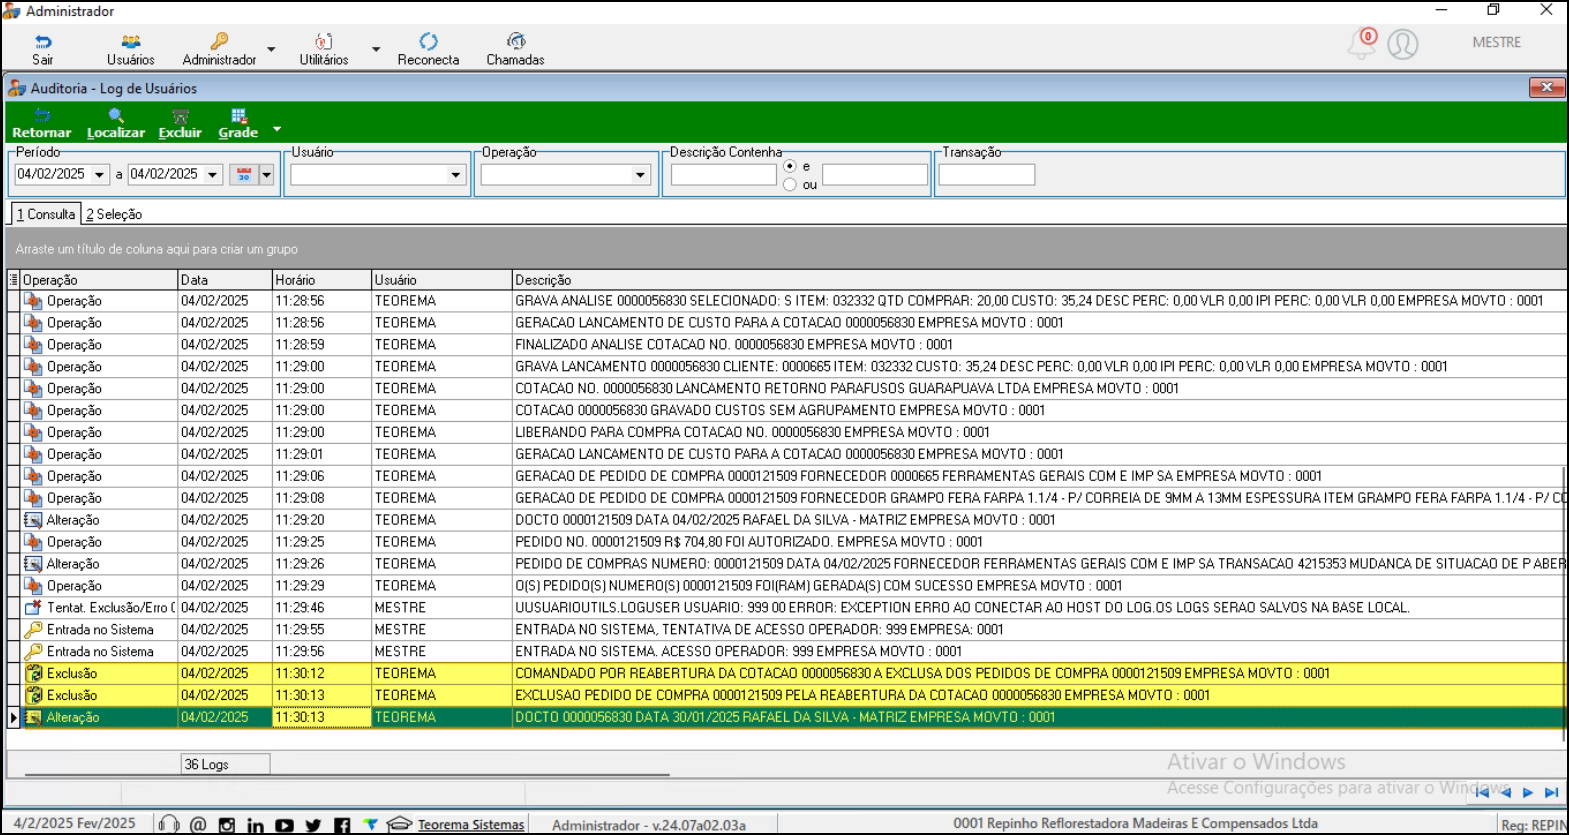Open the Usuários module

(131, 49)
